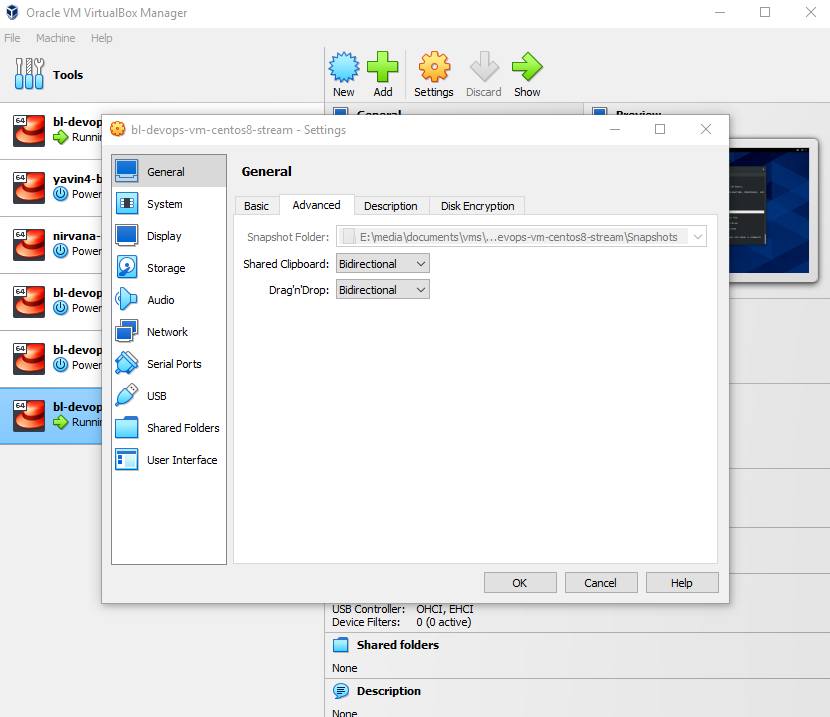The image size is (830, 717).
Task: Open Network category in Settings sidebar
Action: [x=169, y=332]
